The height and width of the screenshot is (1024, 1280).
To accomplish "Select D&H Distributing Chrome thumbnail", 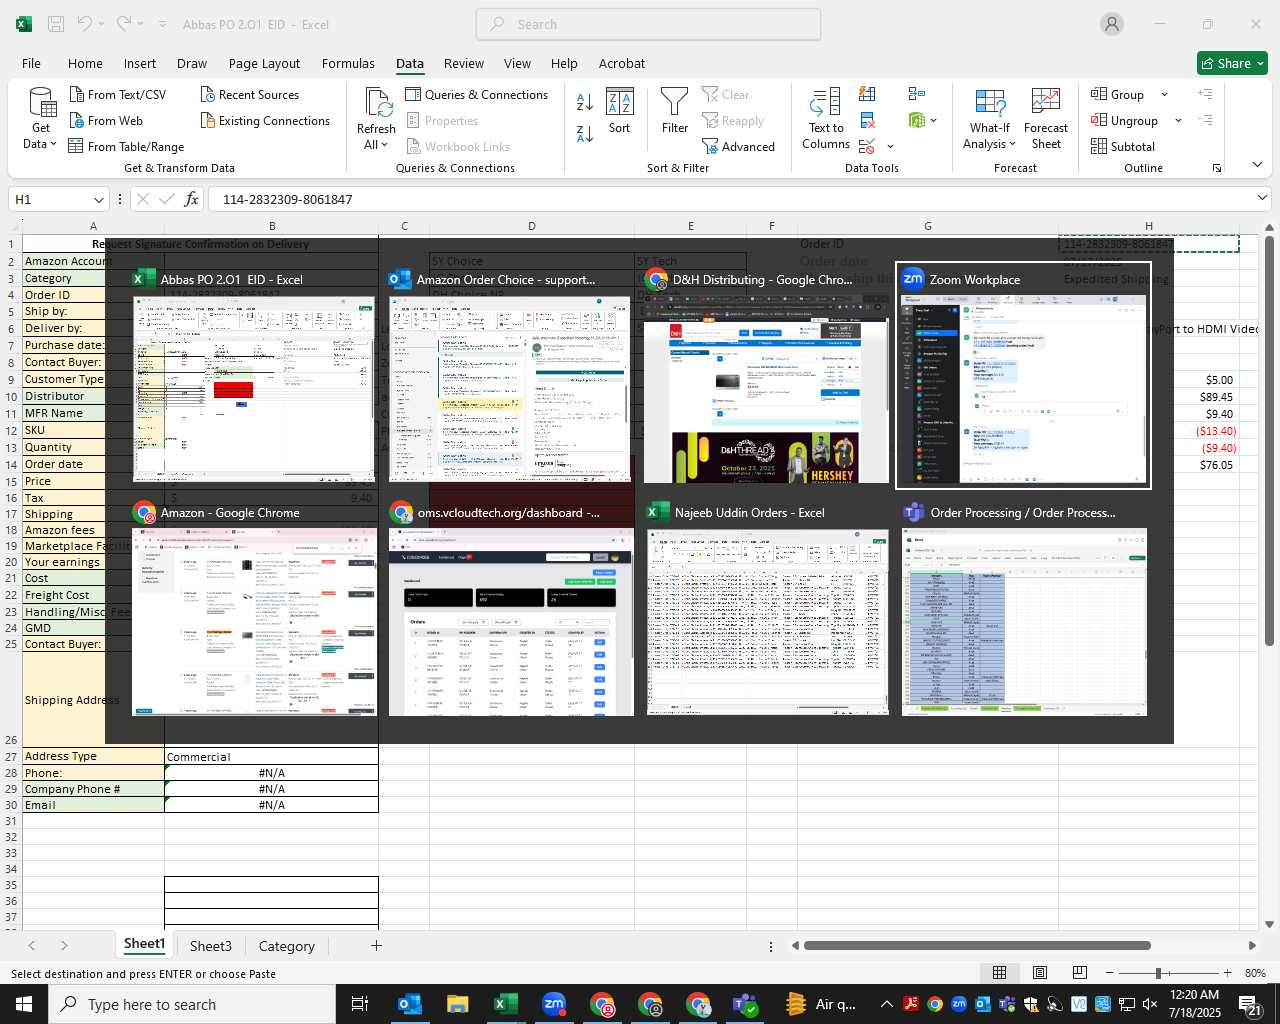I will [x=767, y=376].
